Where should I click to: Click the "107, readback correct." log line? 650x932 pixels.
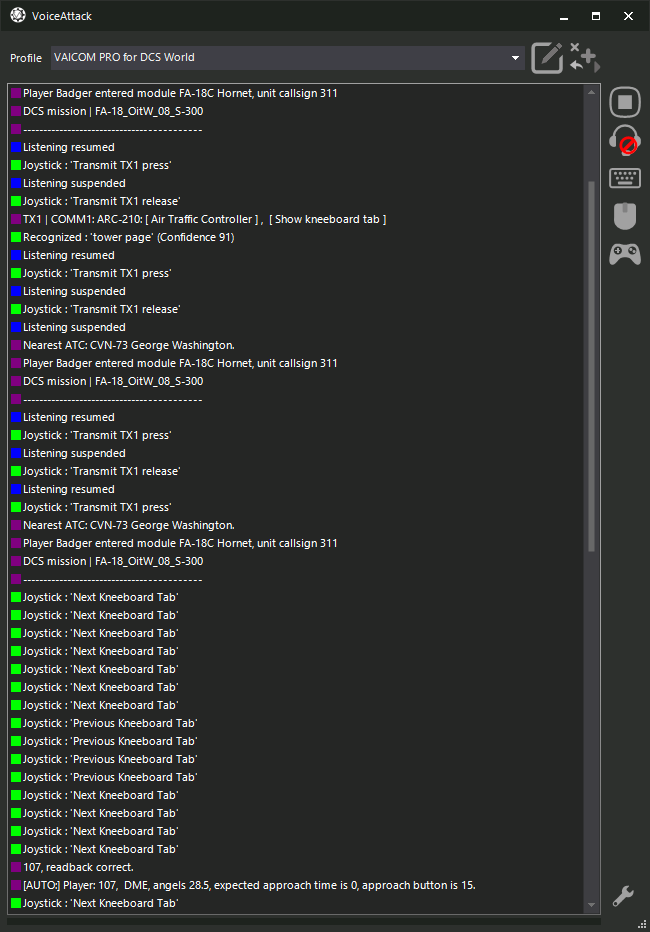(72, 867)
